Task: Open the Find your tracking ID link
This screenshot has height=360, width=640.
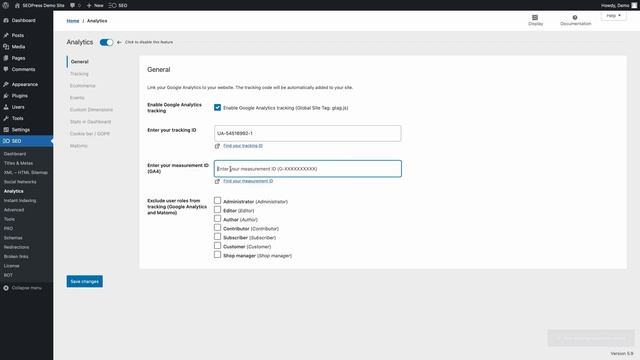Action: point(243,146)
